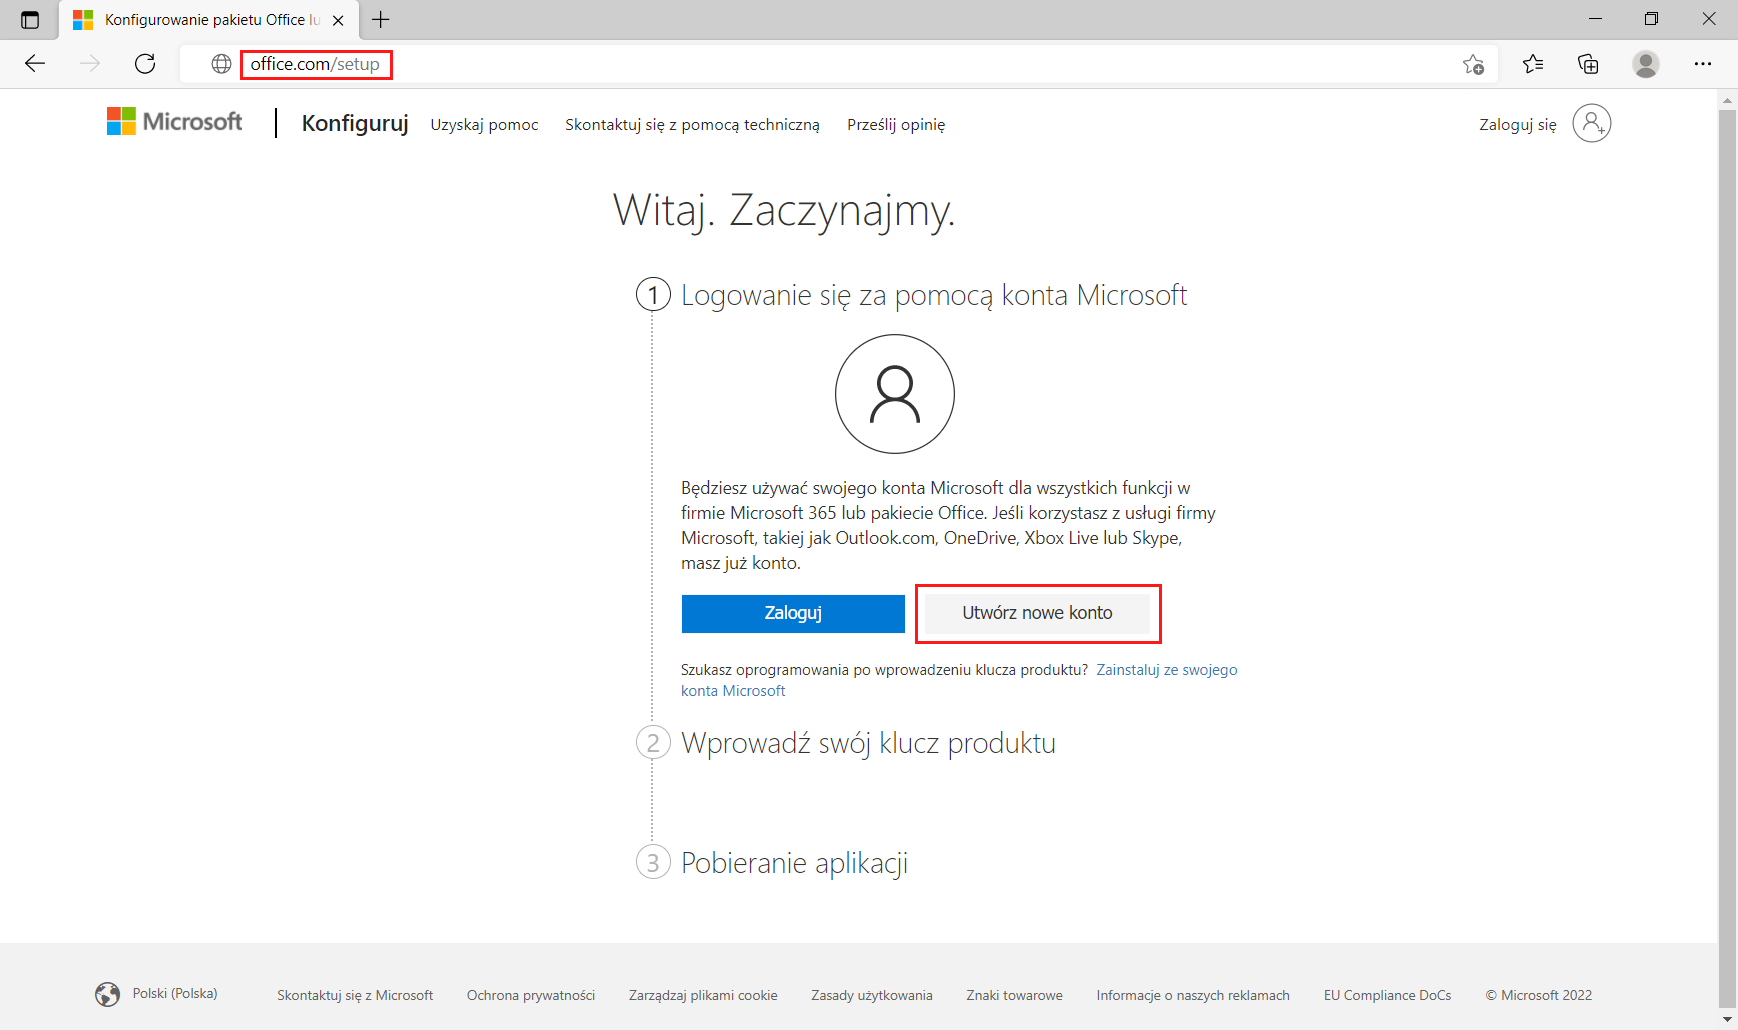Open Informacje o naszych reklamach link
The height and width of the screenshot is (1030, 1738).
1193,995
